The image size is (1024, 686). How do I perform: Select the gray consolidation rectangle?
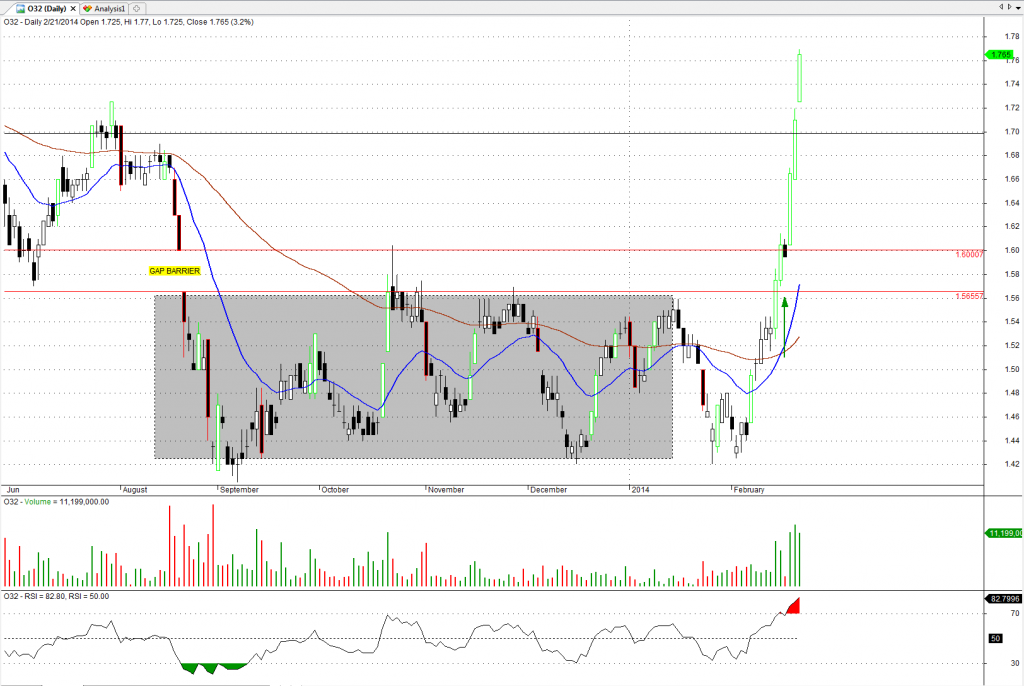tap(300, 440)
